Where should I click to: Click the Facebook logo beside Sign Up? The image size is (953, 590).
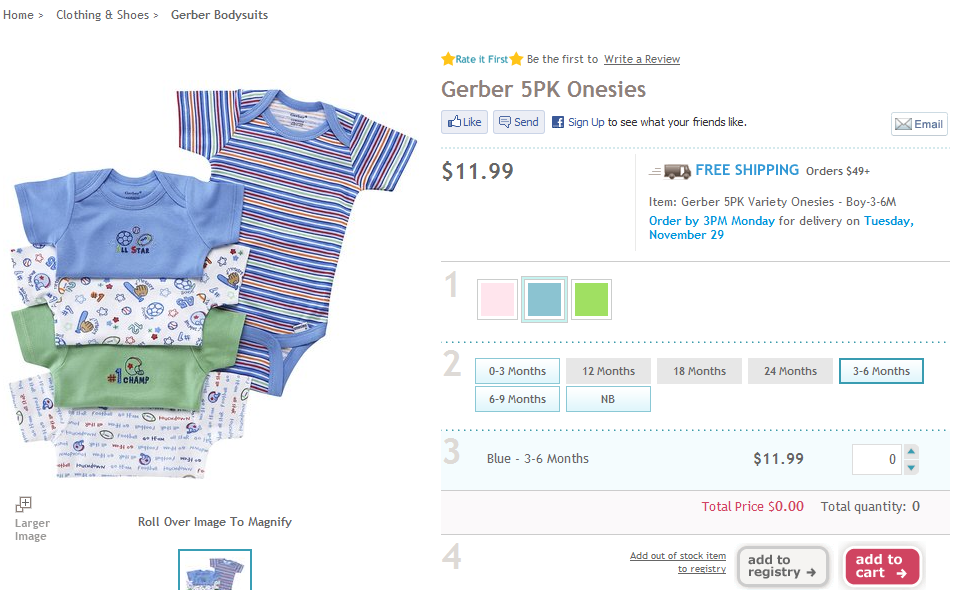[558, 122]
